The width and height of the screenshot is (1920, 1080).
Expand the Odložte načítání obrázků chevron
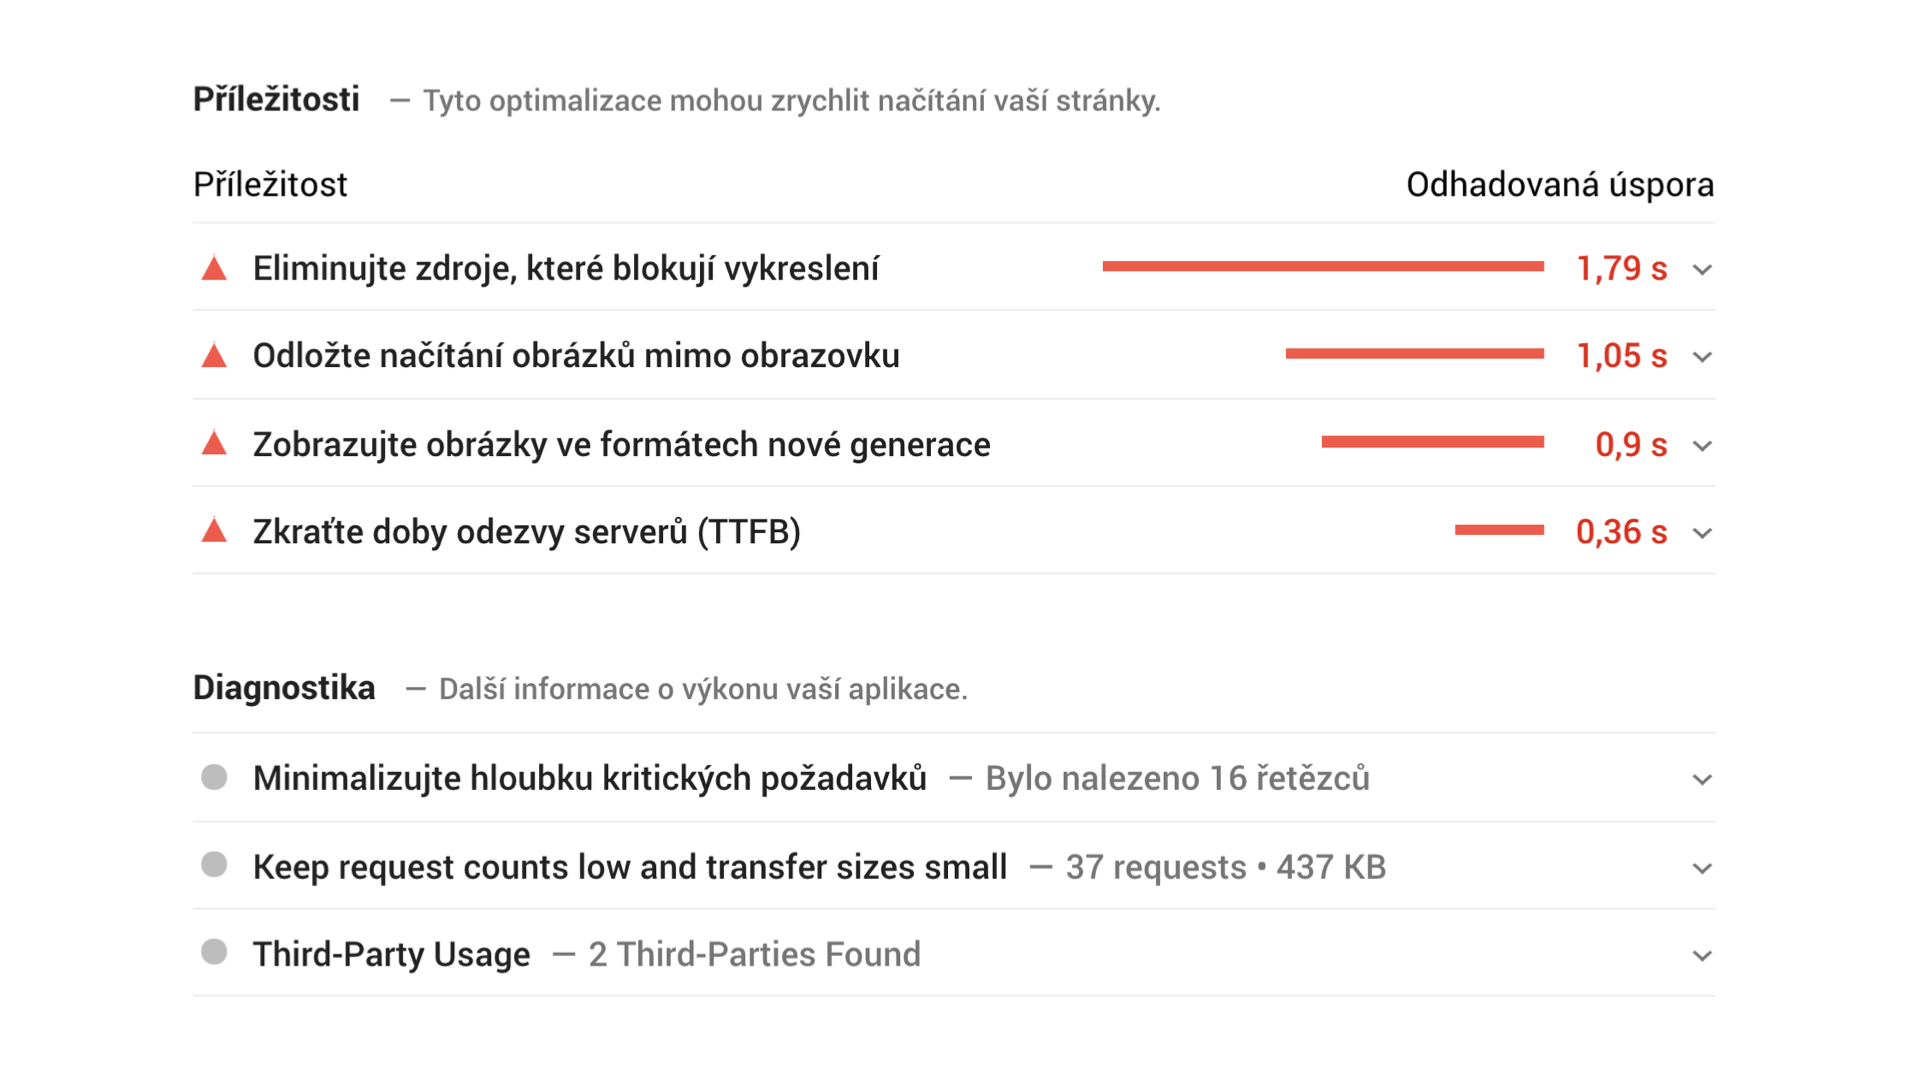pos(1702,357)
